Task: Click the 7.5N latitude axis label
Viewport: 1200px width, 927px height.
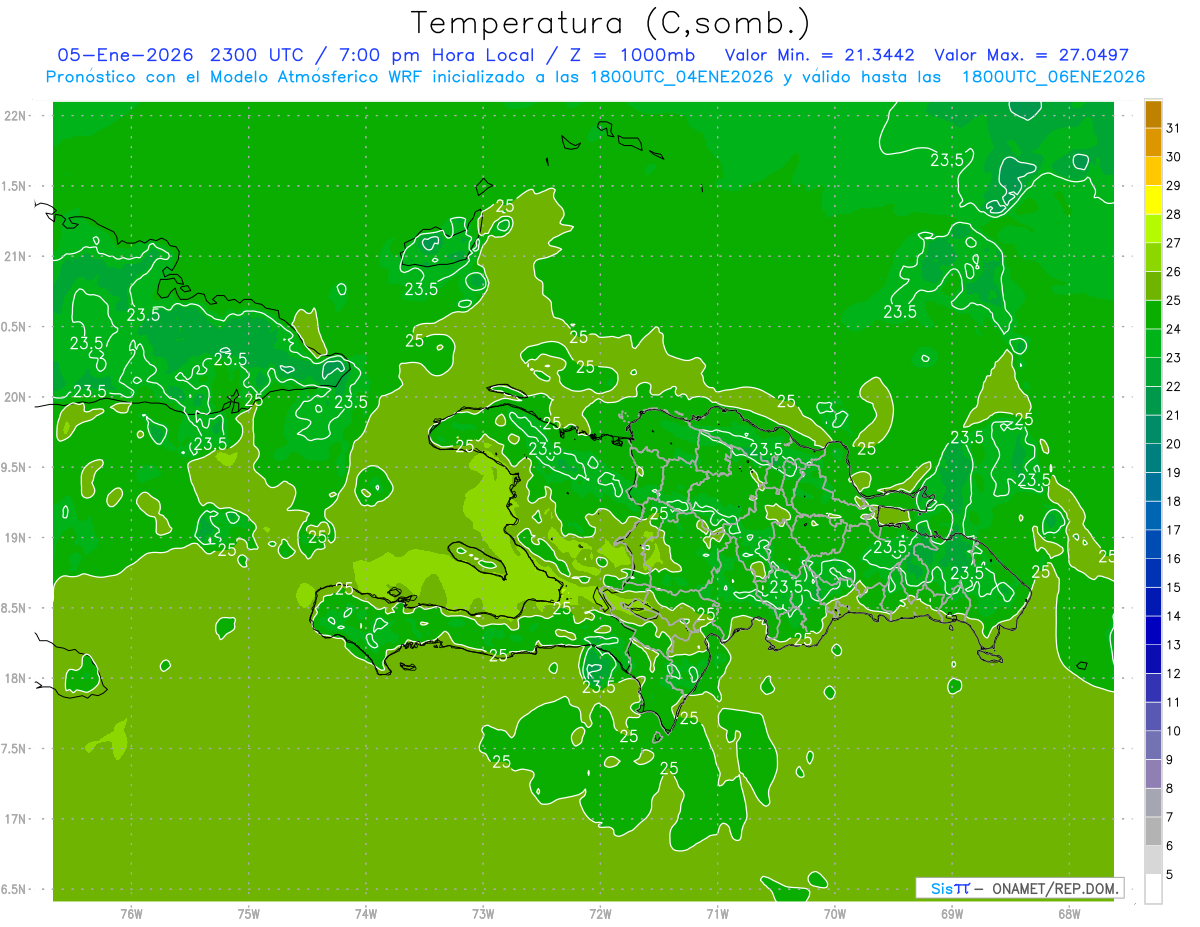Action: pyautogui.click(x=15, y=749)
